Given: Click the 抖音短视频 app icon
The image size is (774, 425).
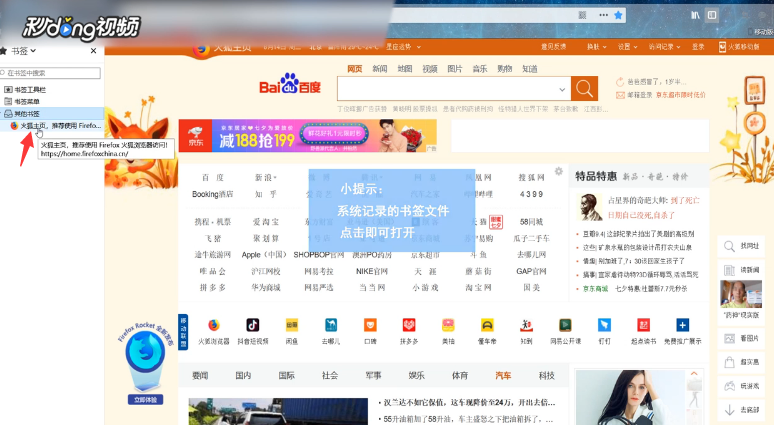Looking at the screenshot, I should 253,325.
